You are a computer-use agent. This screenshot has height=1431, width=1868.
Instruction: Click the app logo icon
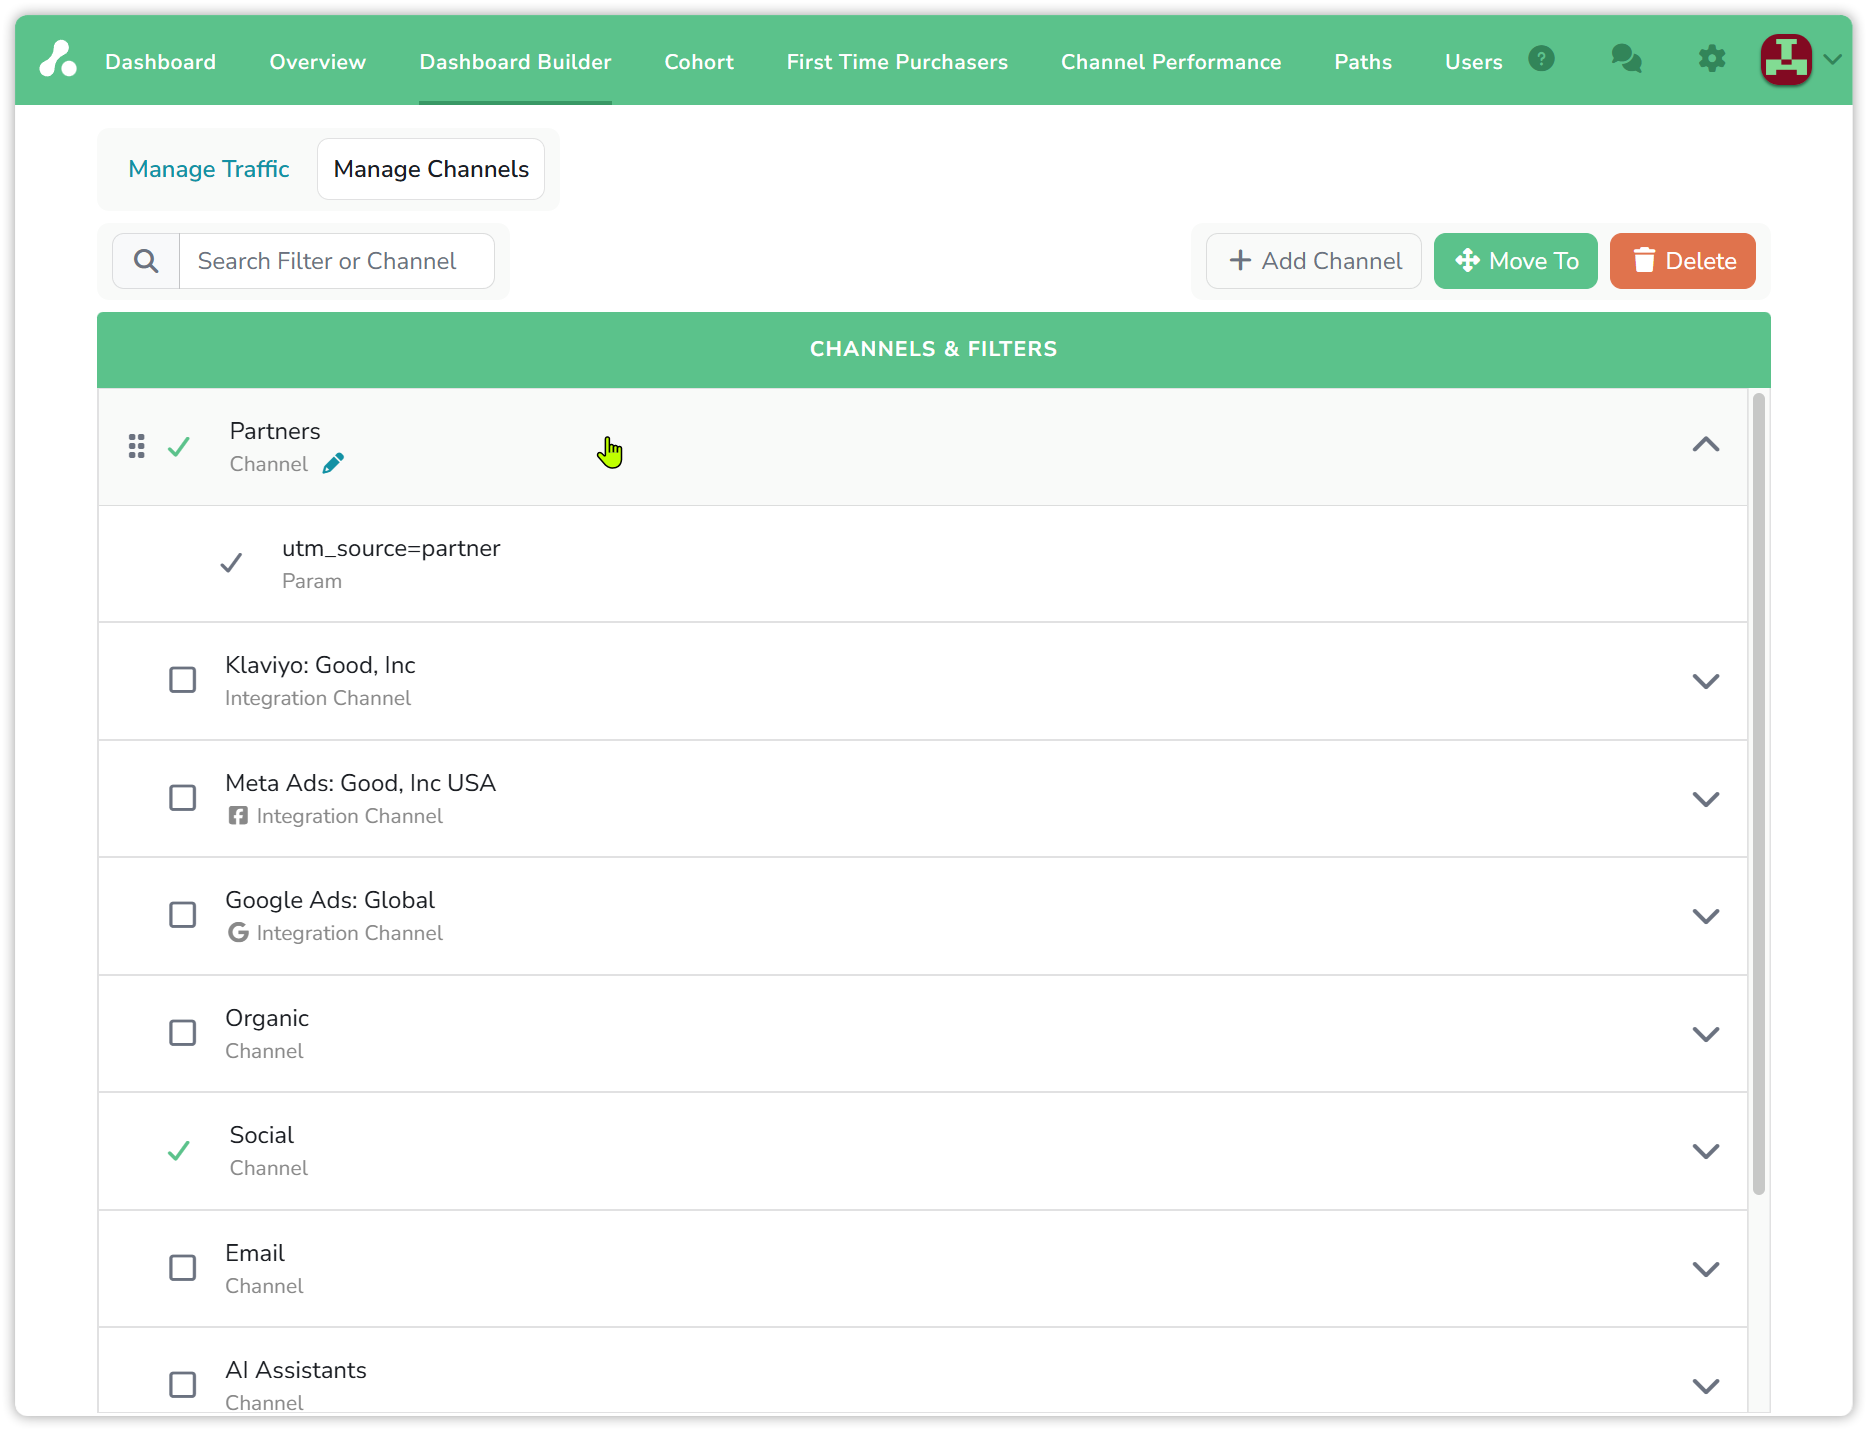[x=58, y=59]
